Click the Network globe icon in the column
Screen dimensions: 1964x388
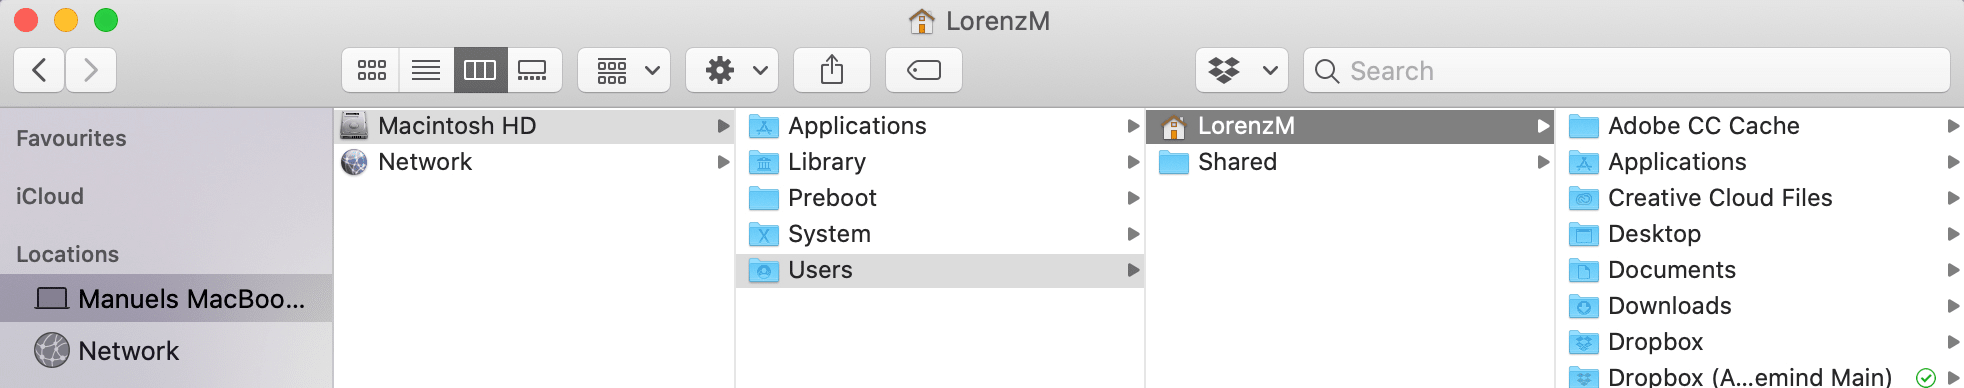354,162
